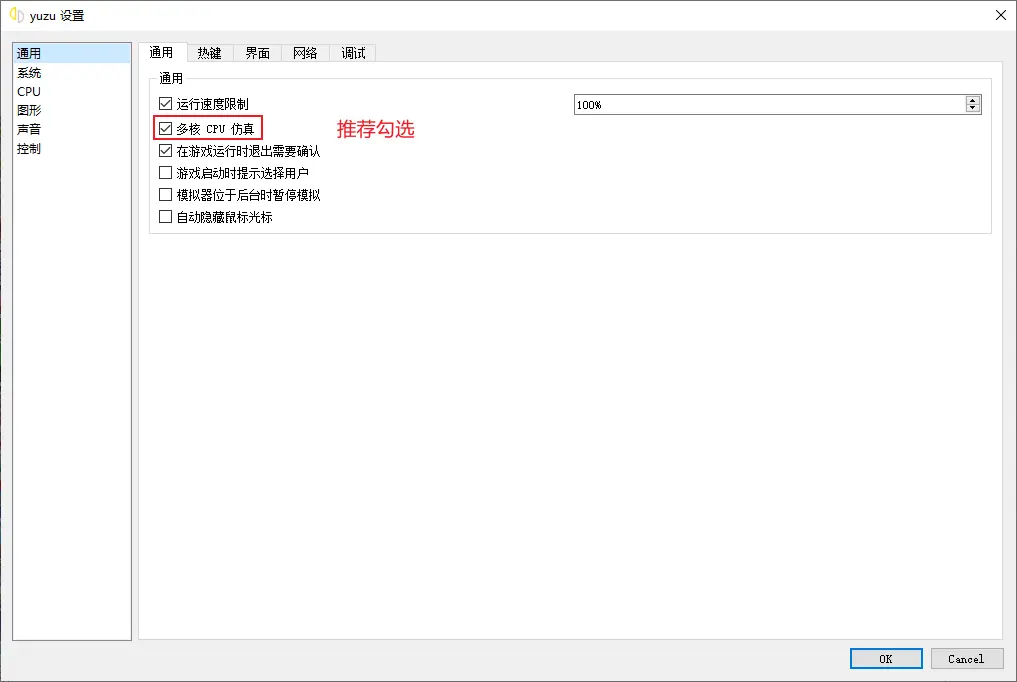Switch to the 网络 tab

[x=304, y=53]
